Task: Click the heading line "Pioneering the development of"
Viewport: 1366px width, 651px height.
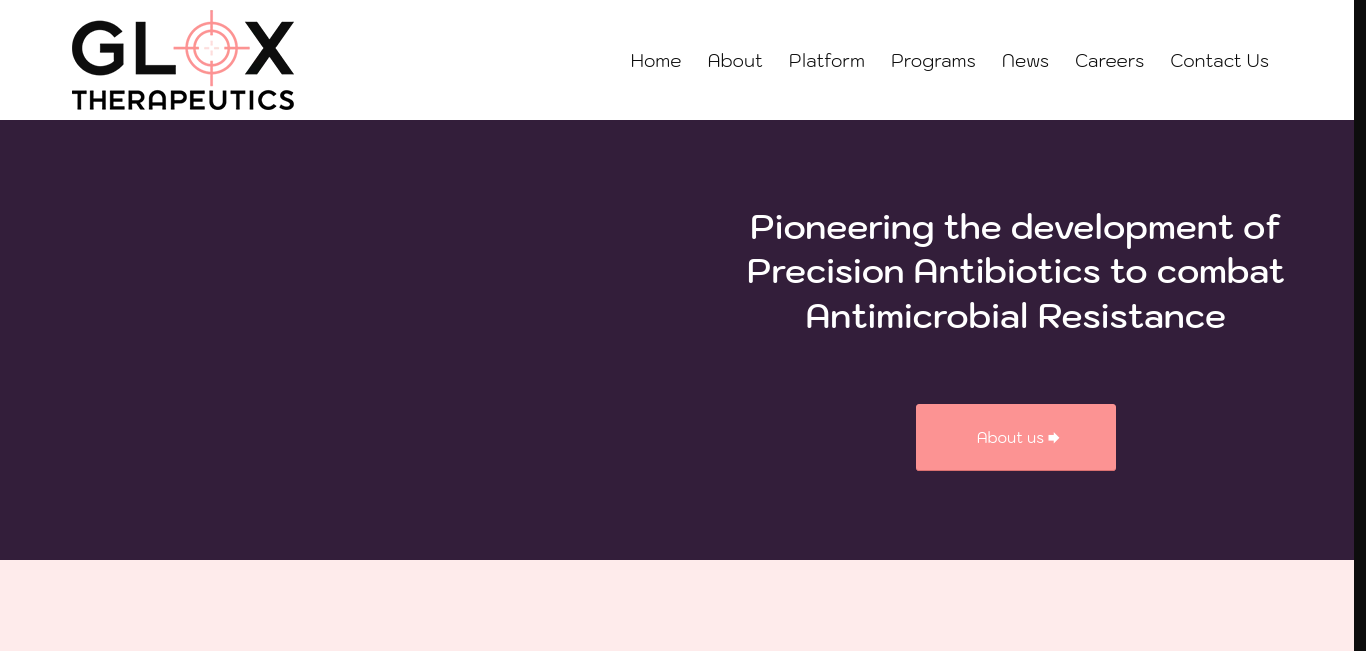Action: coord(1014,228)
